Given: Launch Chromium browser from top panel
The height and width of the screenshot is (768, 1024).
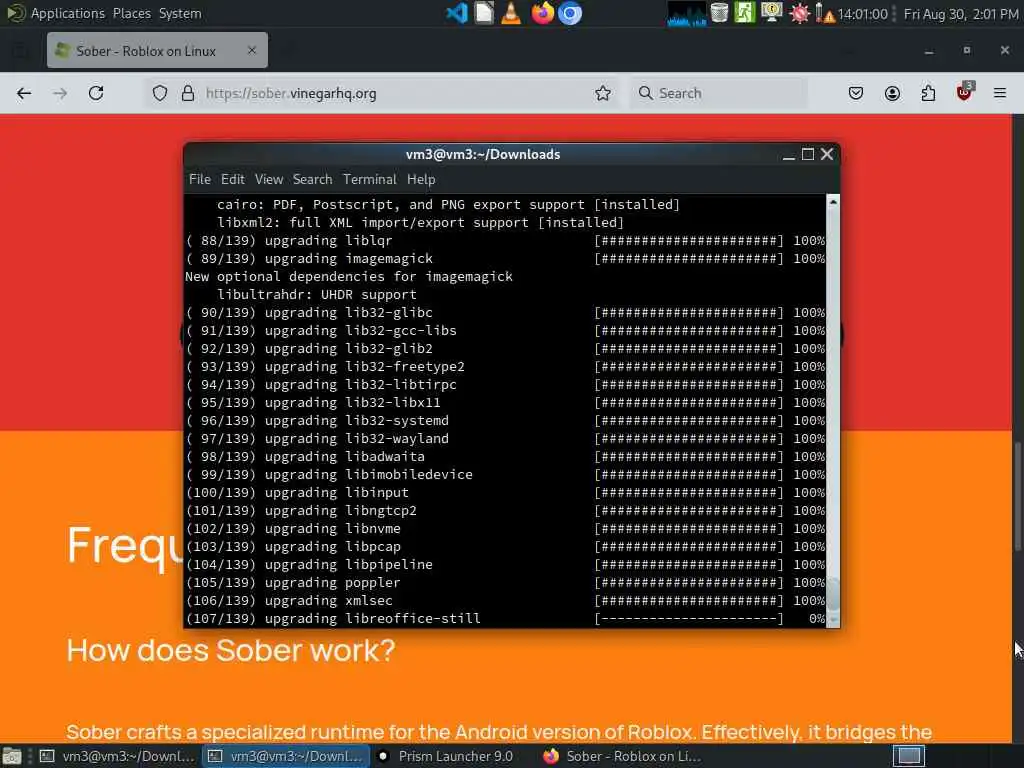Looking at the screenshot, I should (570, 14).
